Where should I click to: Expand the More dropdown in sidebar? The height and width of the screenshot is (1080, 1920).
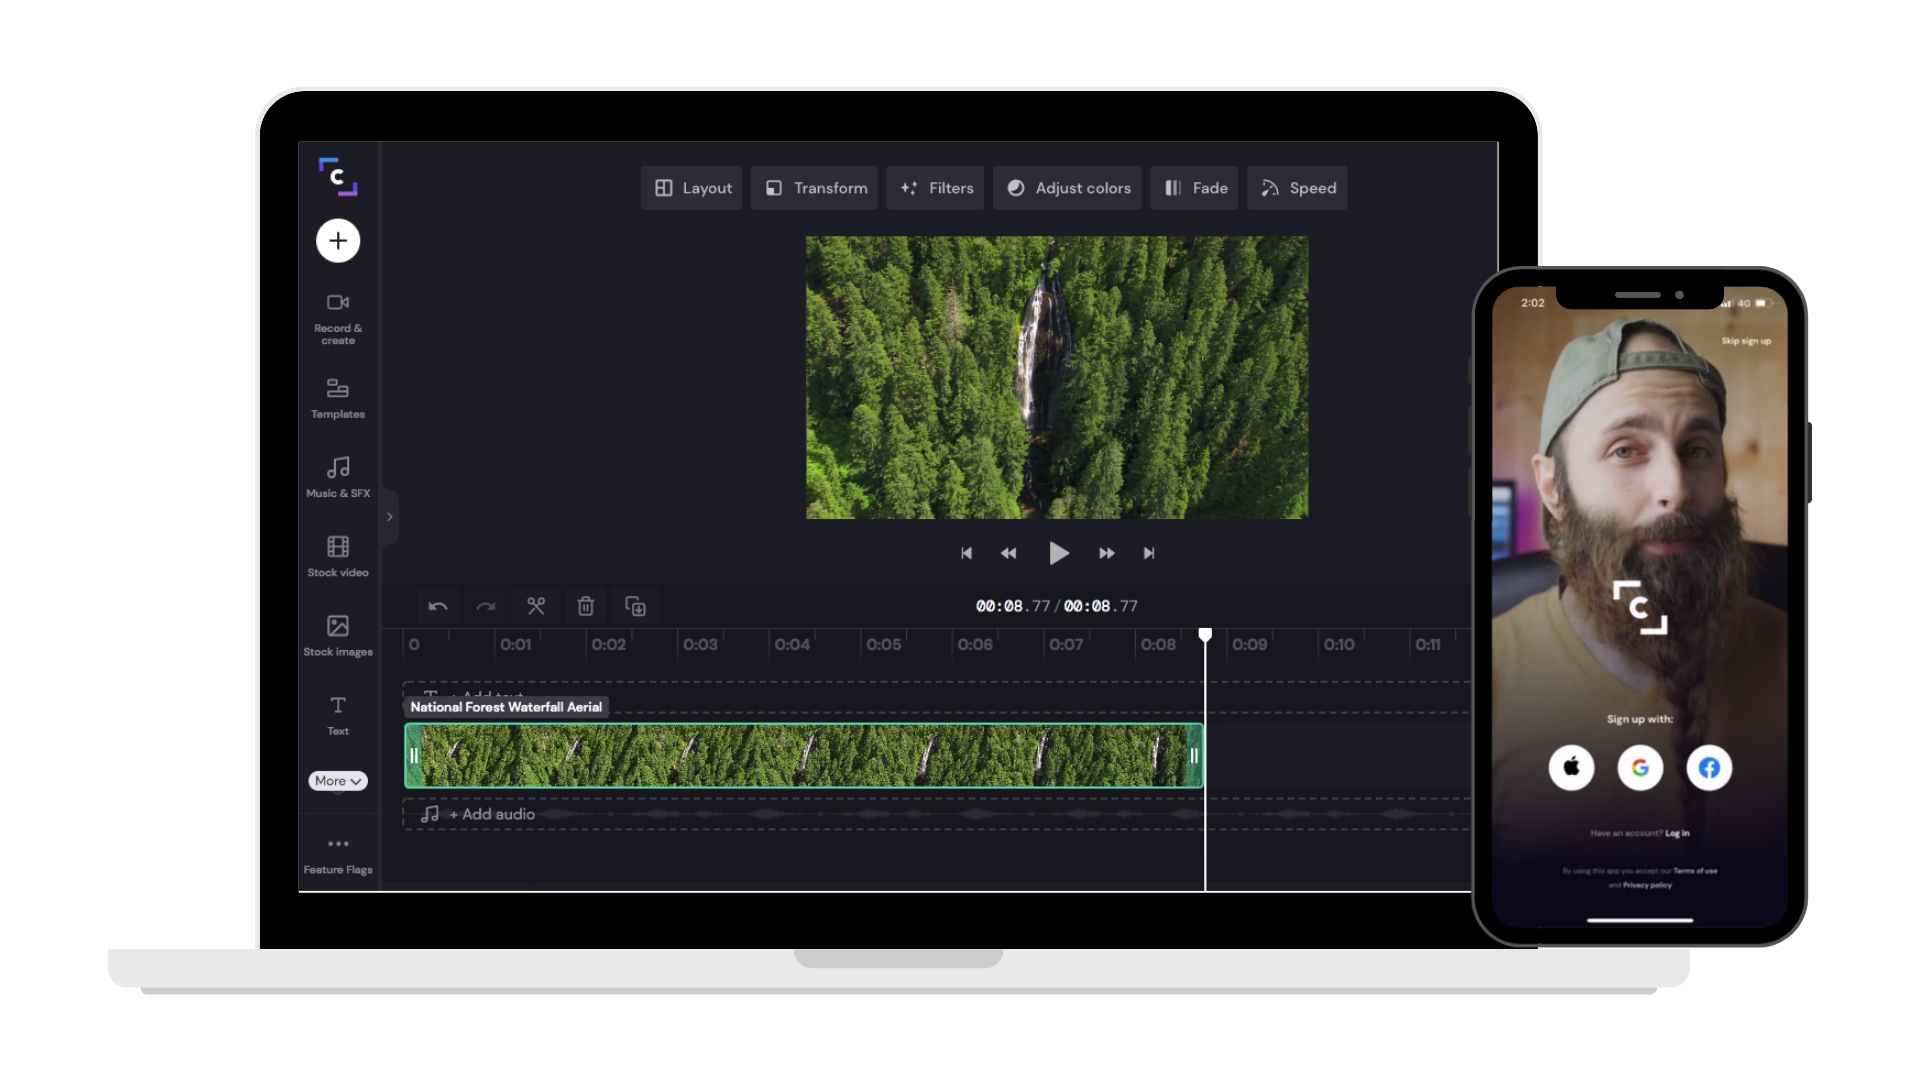[338, 781]
